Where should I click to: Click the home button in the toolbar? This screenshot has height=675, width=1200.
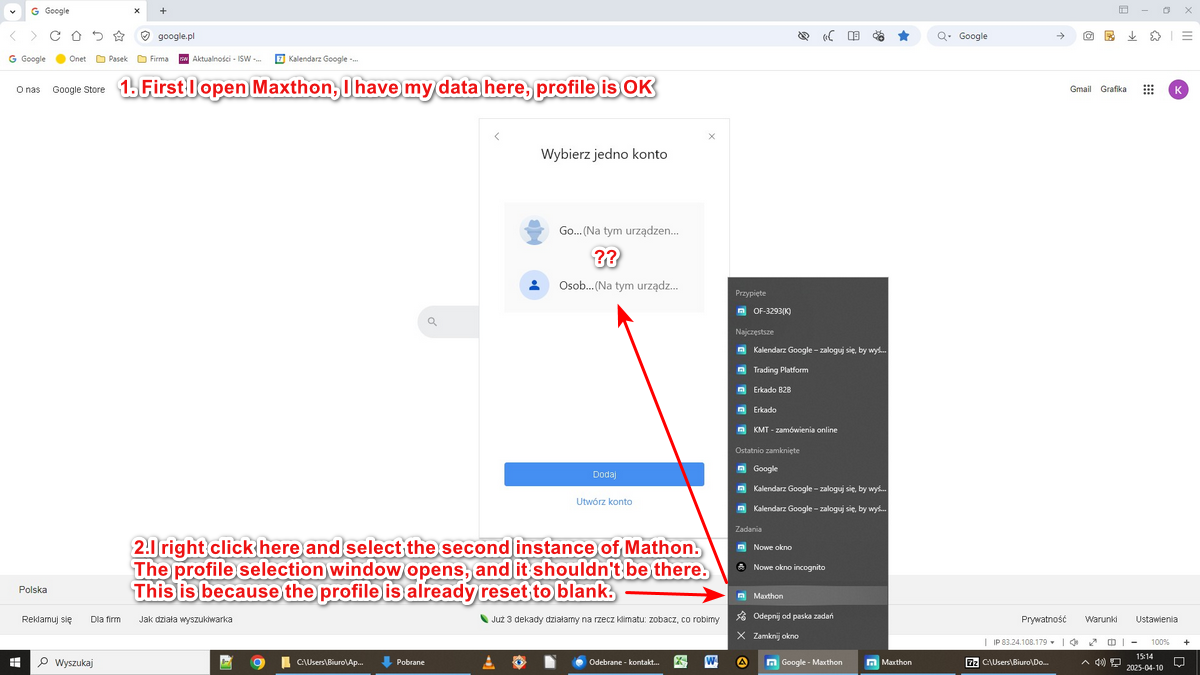tap(76, 36)
